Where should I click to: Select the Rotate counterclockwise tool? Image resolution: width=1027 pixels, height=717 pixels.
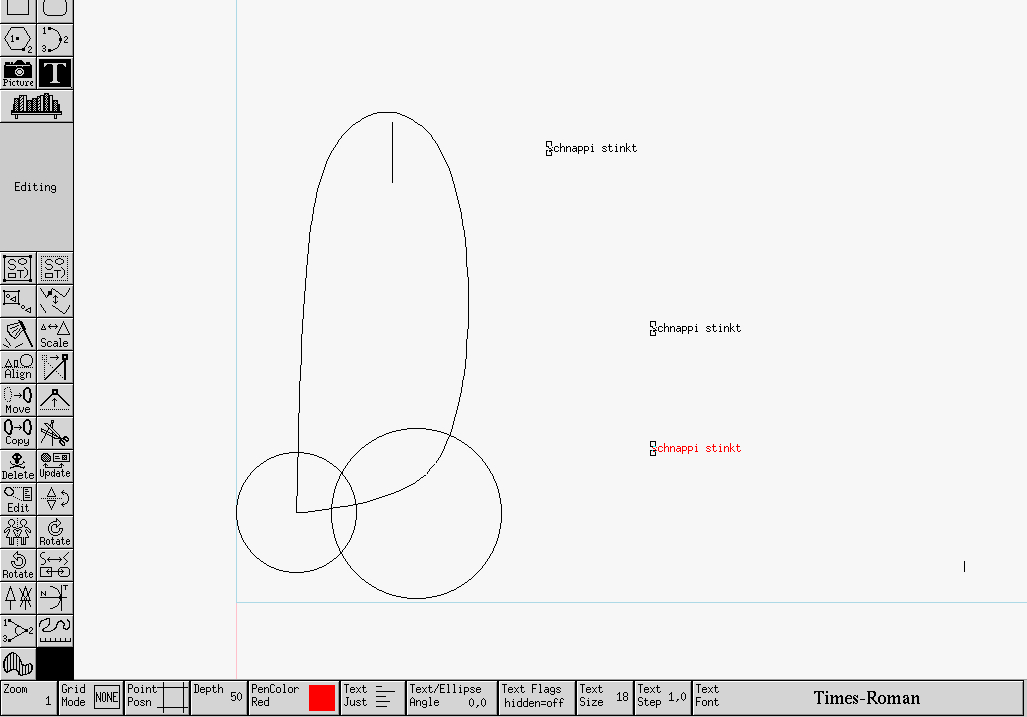point(18,565)
